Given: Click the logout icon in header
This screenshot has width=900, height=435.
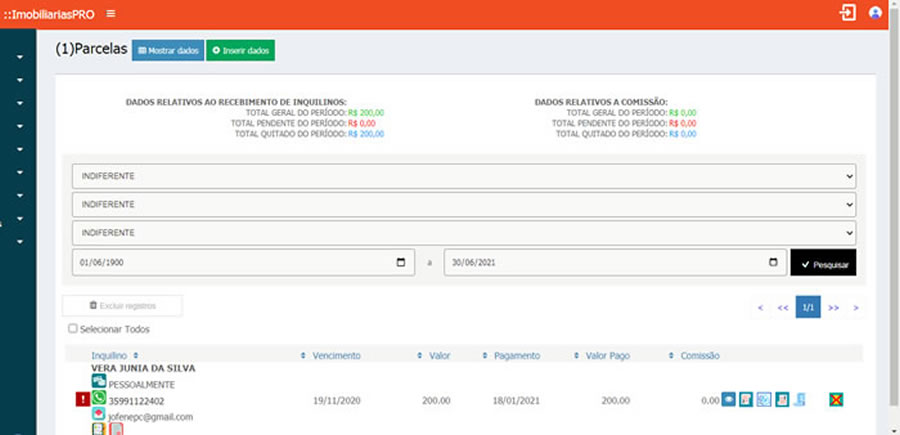Looking at the screenshot, I should pos(848,13).
